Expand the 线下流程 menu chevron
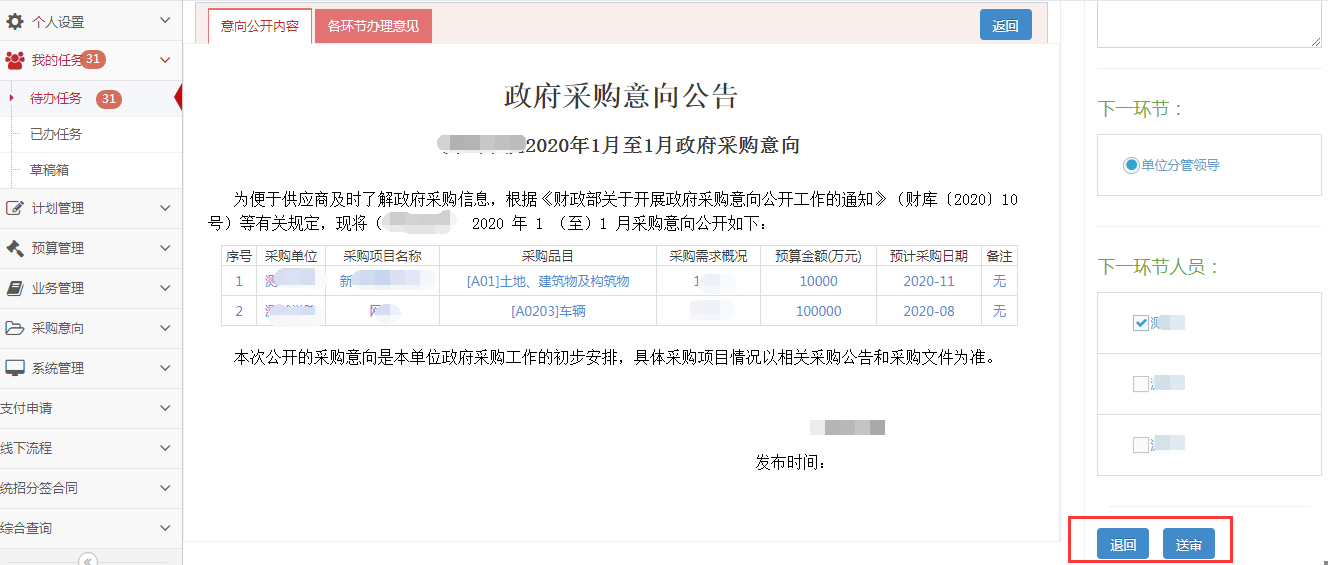 (x=165, y=448)
